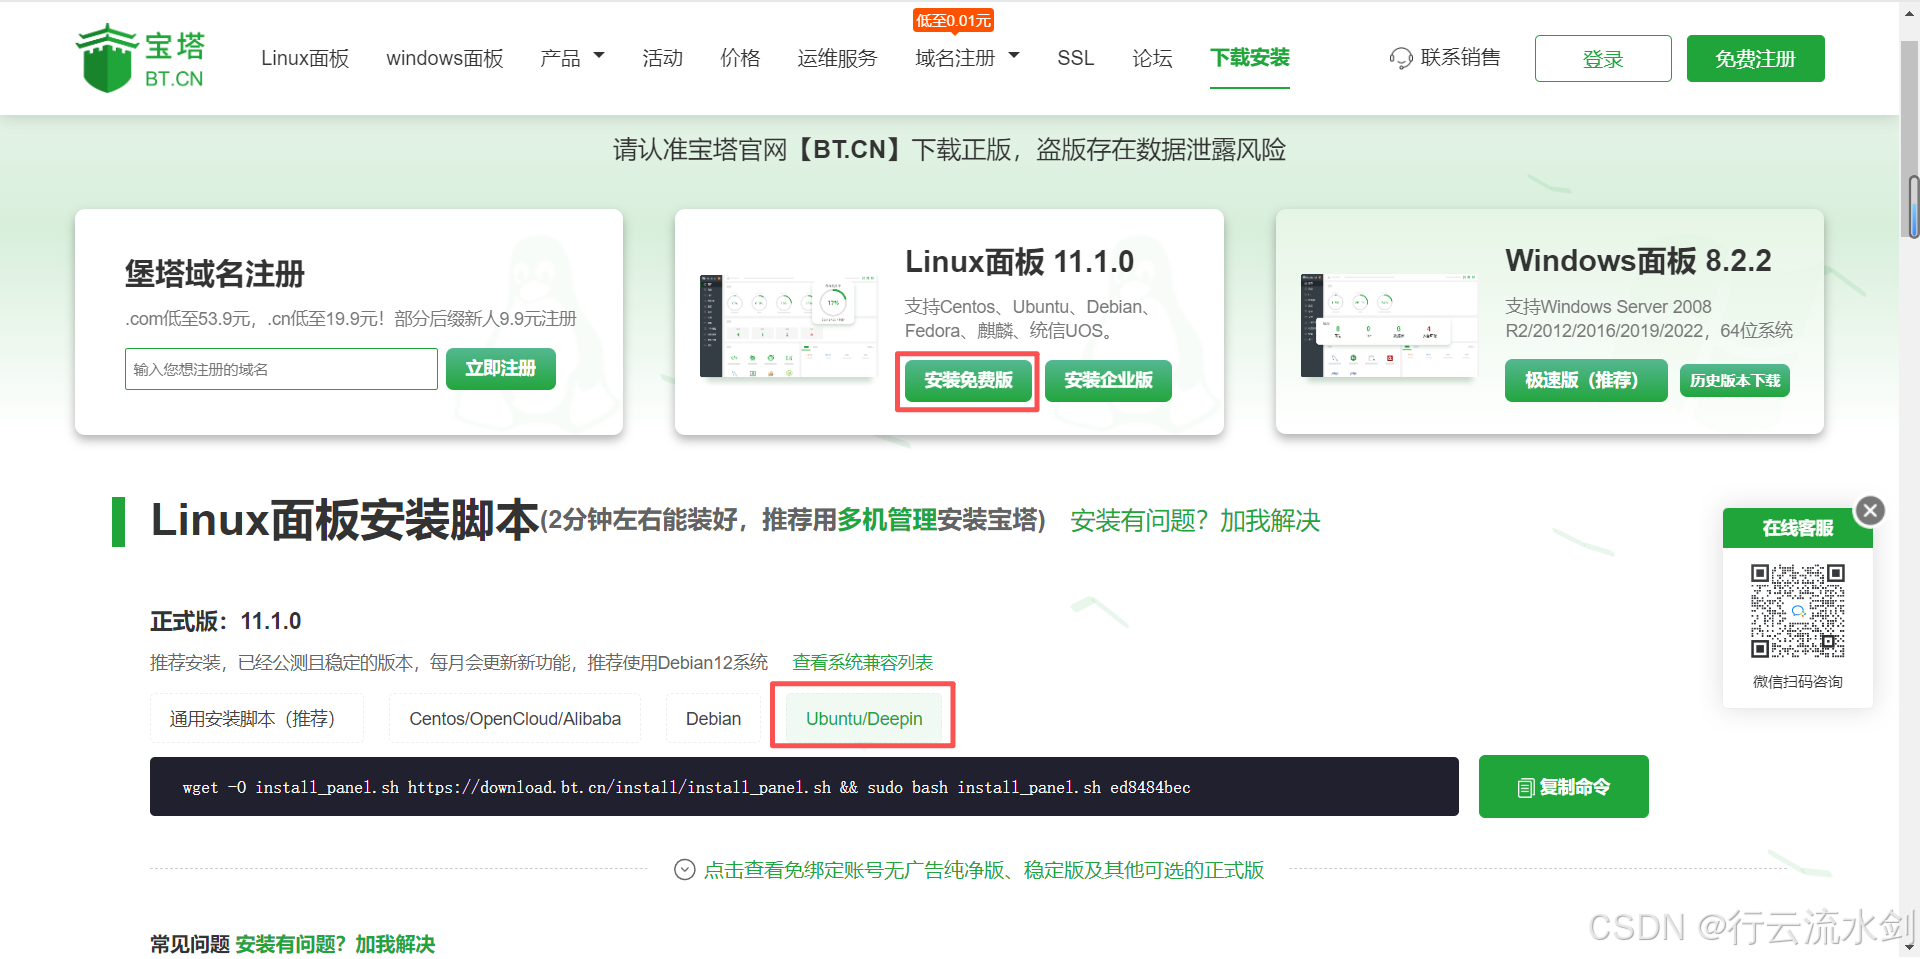Image resolution: width=1920 pixels, height=959 pixels.
Task: Click the Windows面板 8.2.2 card title
Action: [x=1638, y=261]
